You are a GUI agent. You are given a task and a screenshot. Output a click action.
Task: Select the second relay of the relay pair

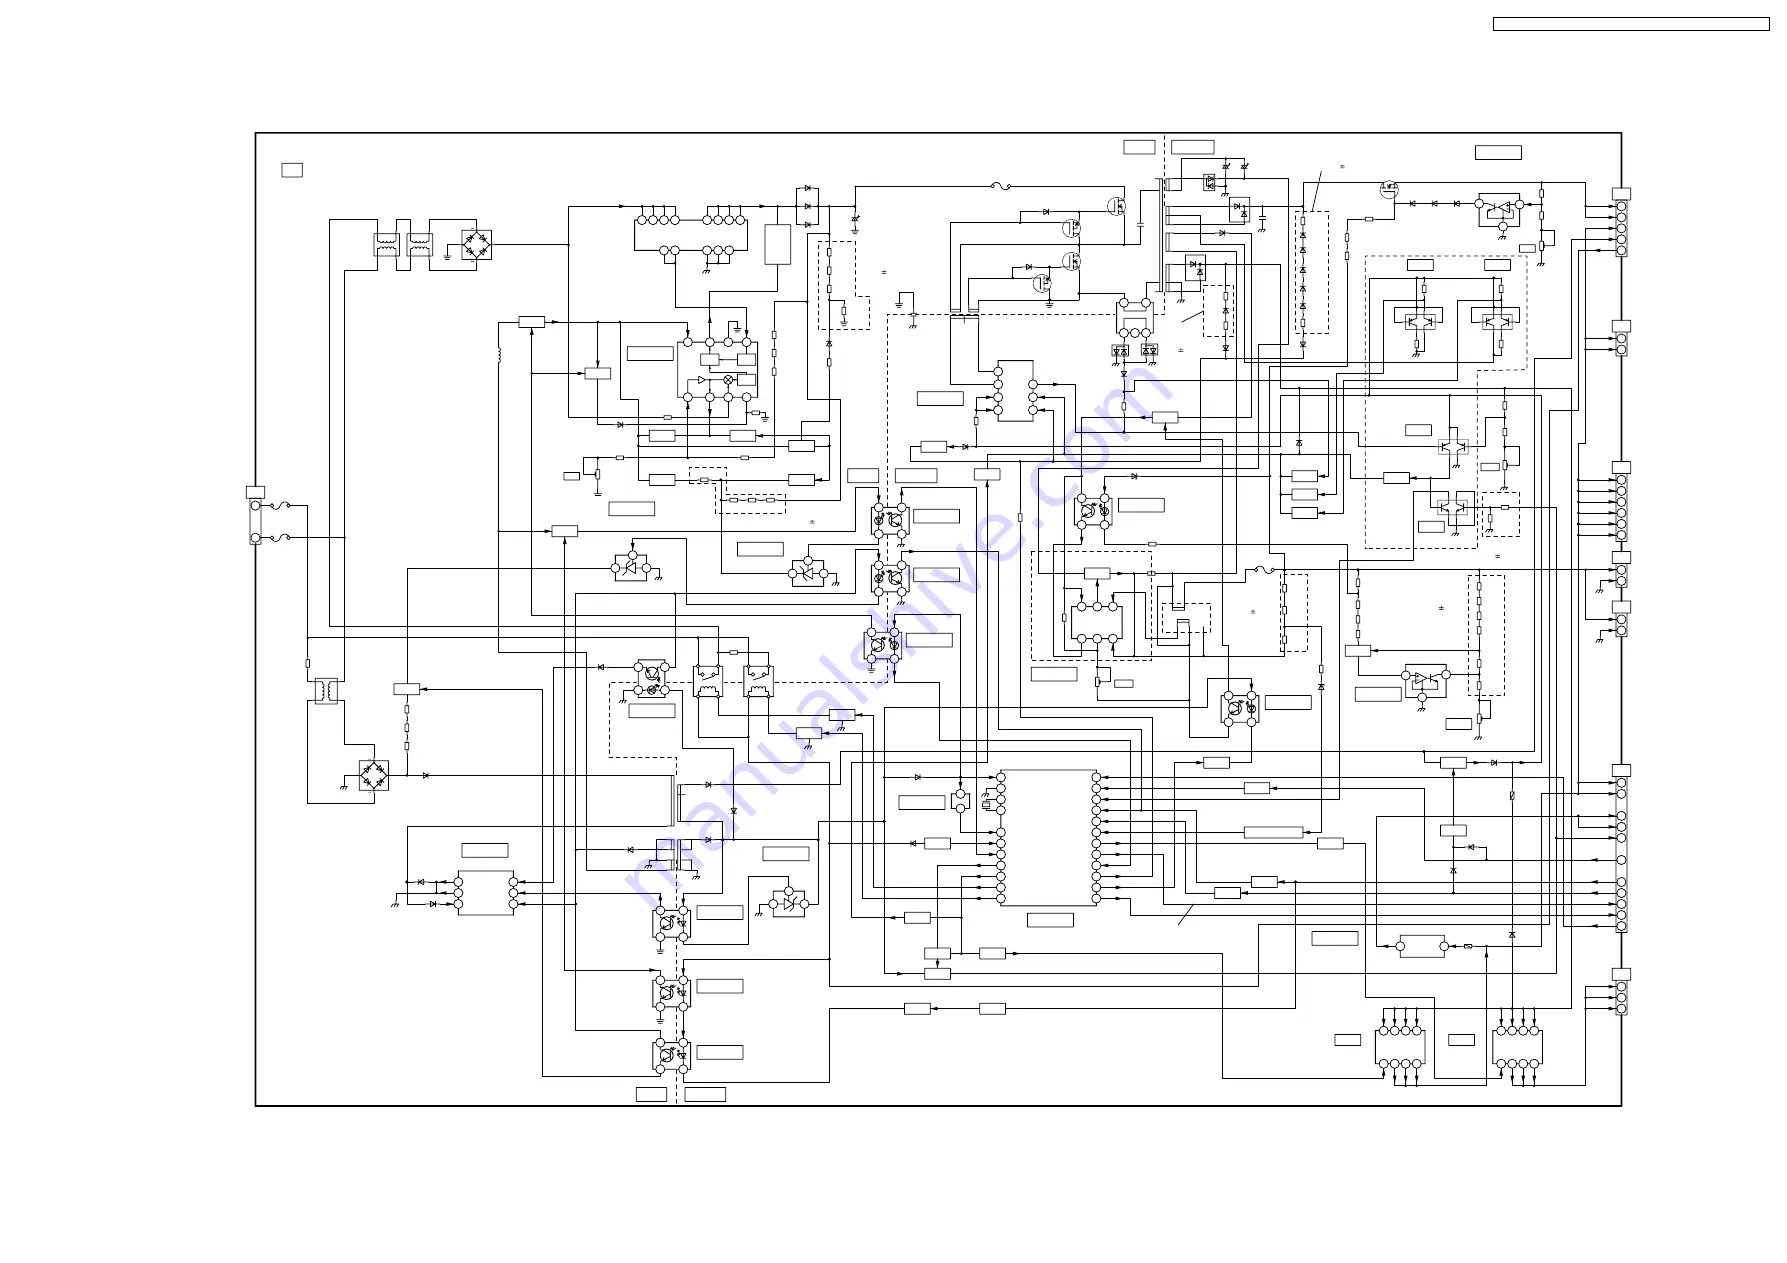tap(758, 681)
